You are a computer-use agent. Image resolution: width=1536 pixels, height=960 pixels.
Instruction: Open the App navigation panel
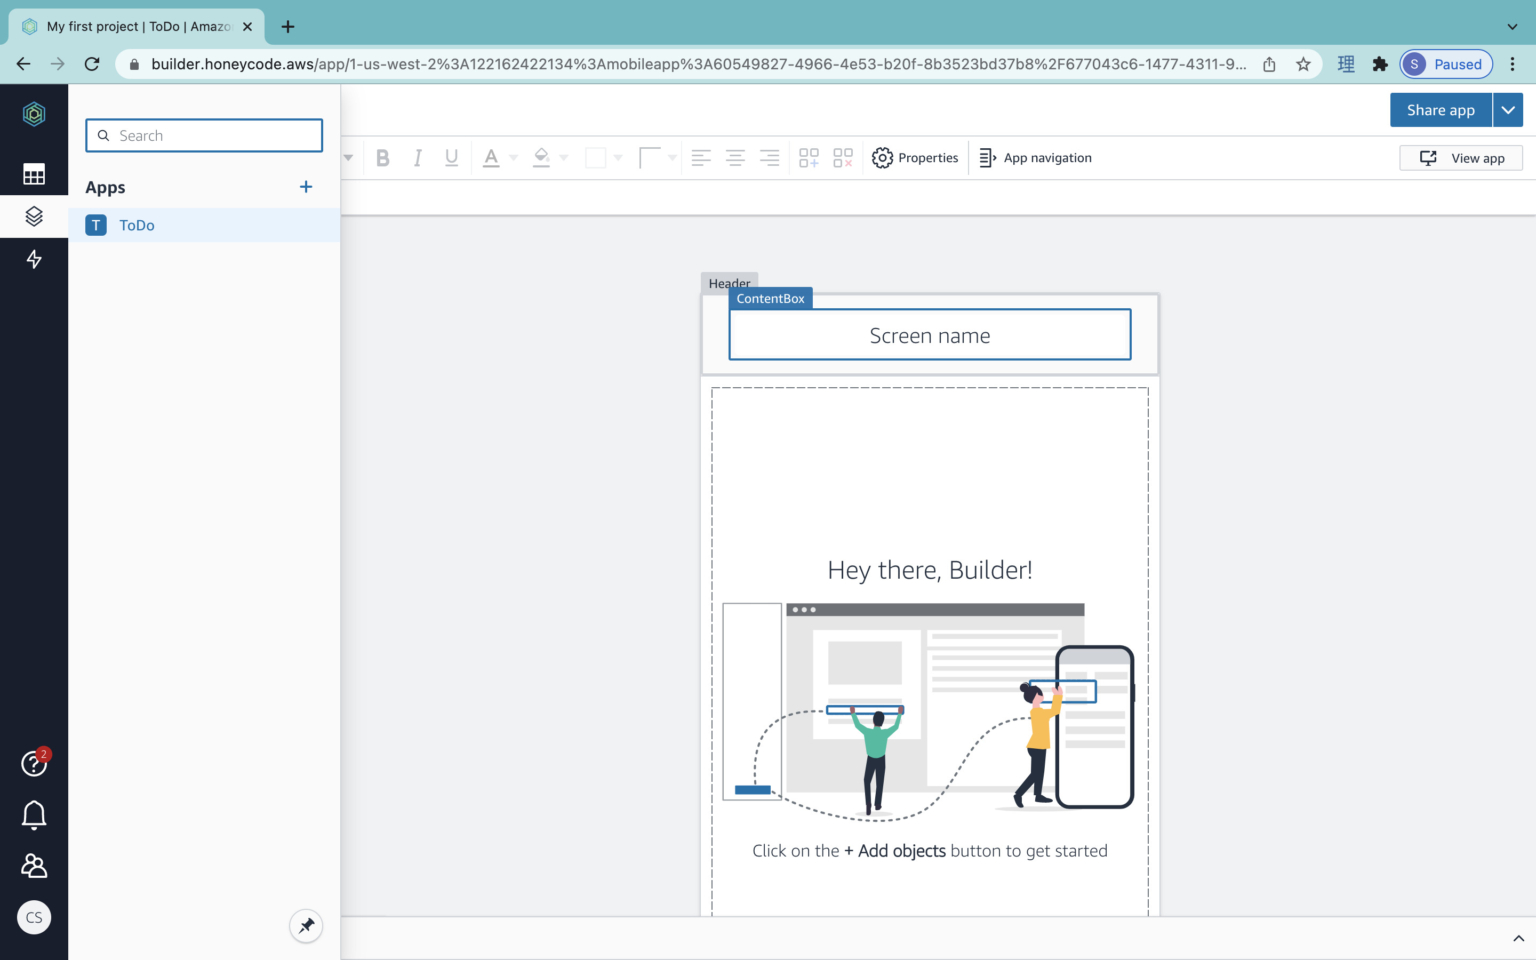(1036, 157)
